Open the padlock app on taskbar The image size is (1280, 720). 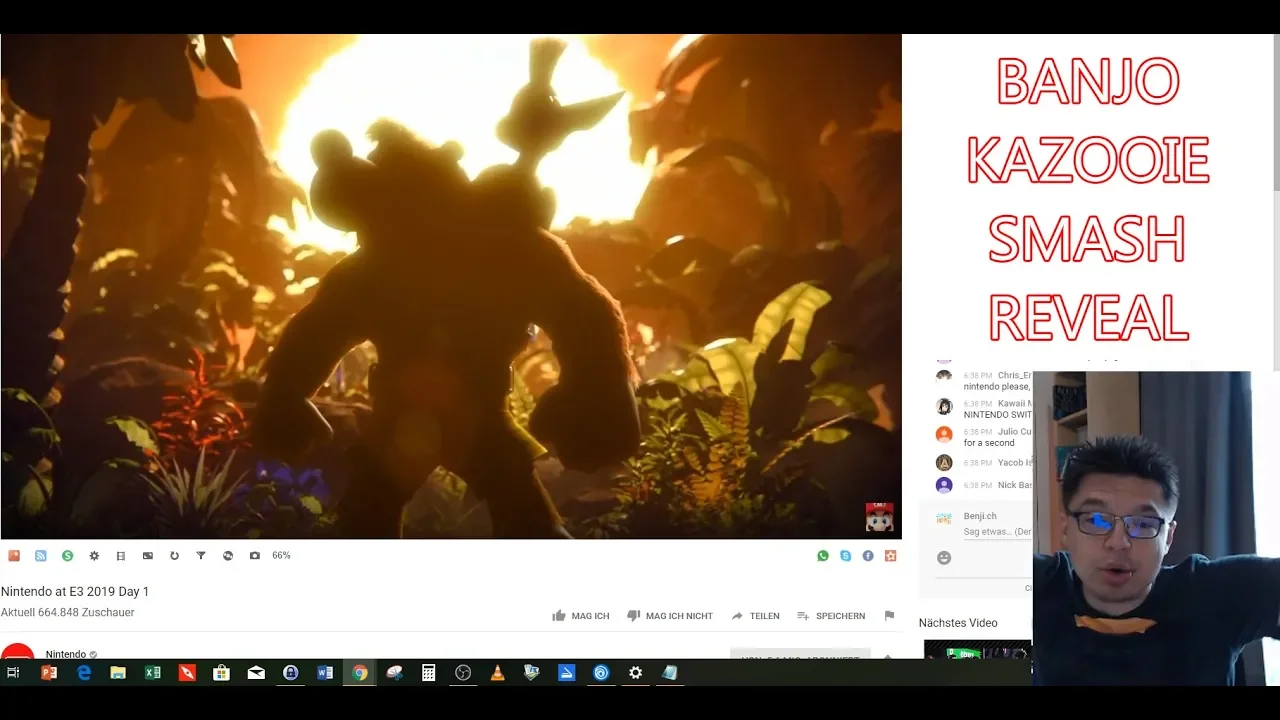[291, 673]
